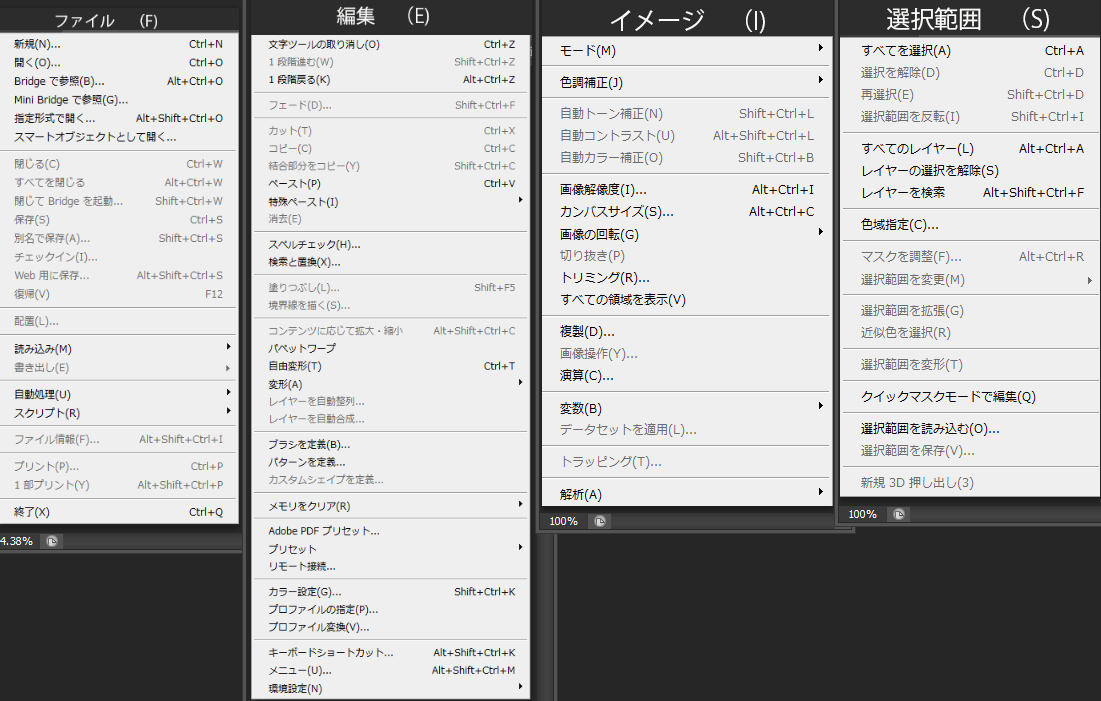Expand the 変形(A) submenu
The width and height of the screenshot is (1101, 701).
click(x=390, y=384)
